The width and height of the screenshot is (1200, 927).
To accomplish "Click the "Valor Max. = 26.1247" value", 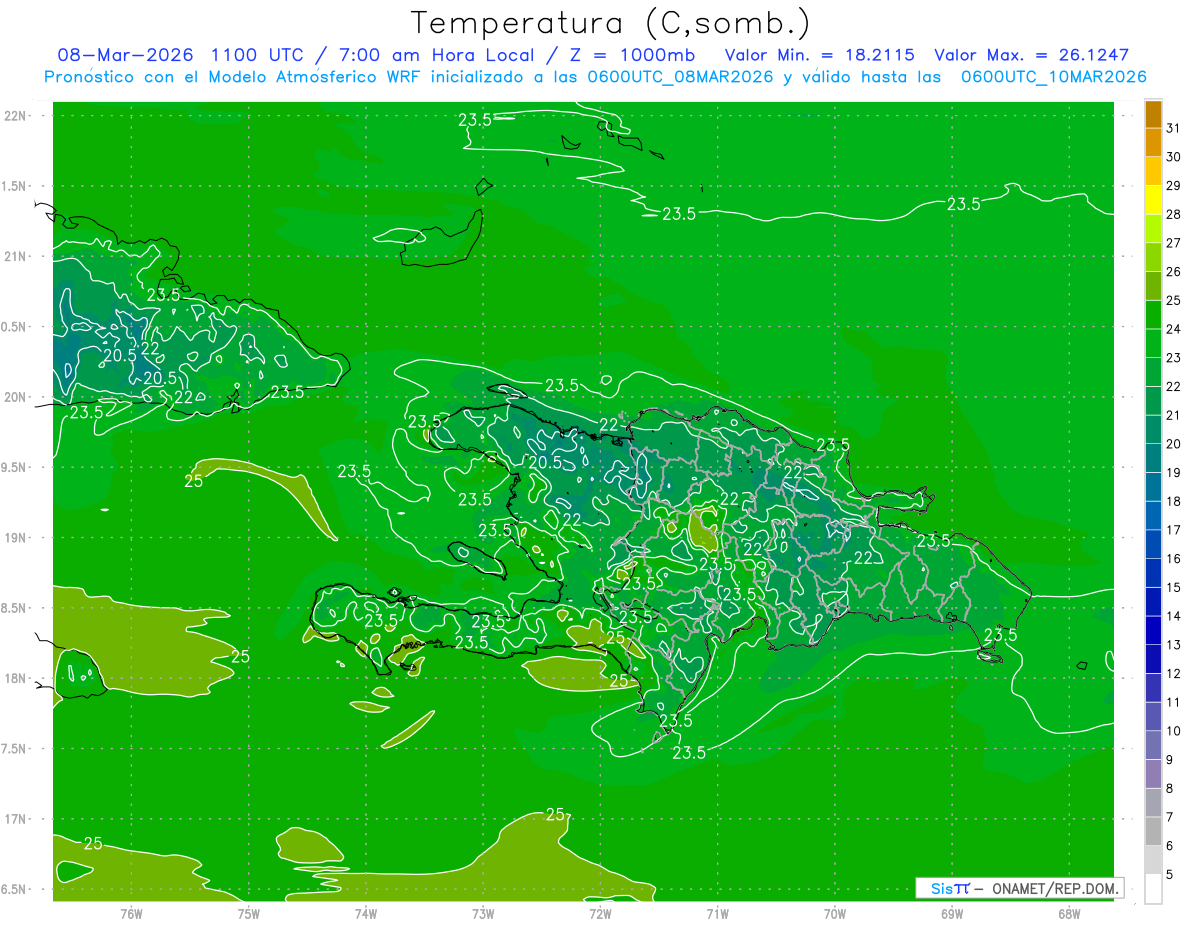I will point(1032,55).
